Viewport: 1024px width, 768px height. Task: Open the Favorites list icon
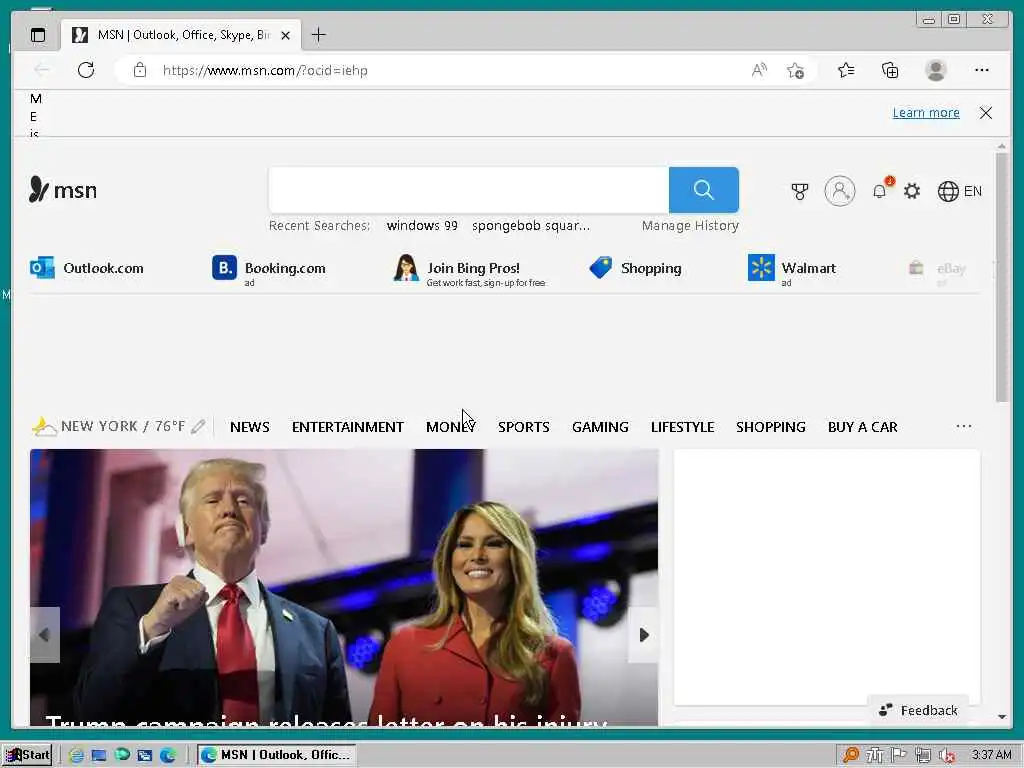tap(846, 70)
